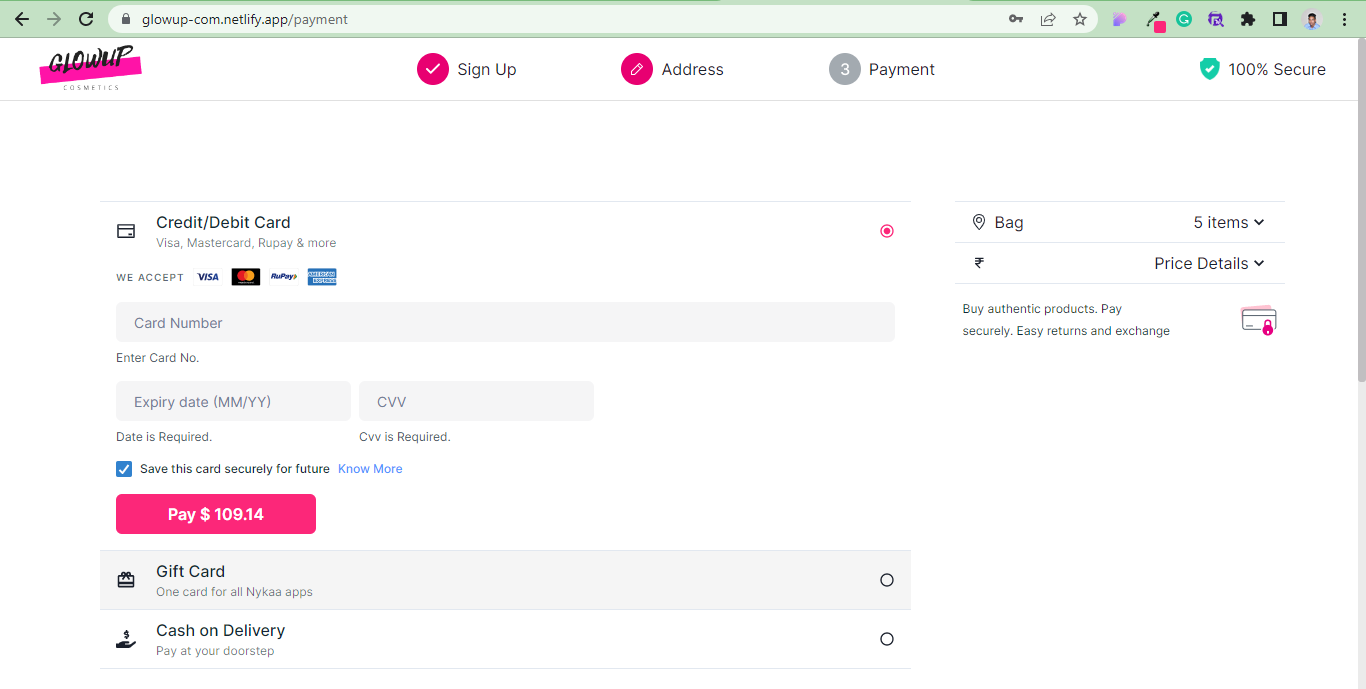Image resolution: width=1366 pixels, height=689 pixels.
Task: Focus the CVV input field
Action: pos(476,401)
